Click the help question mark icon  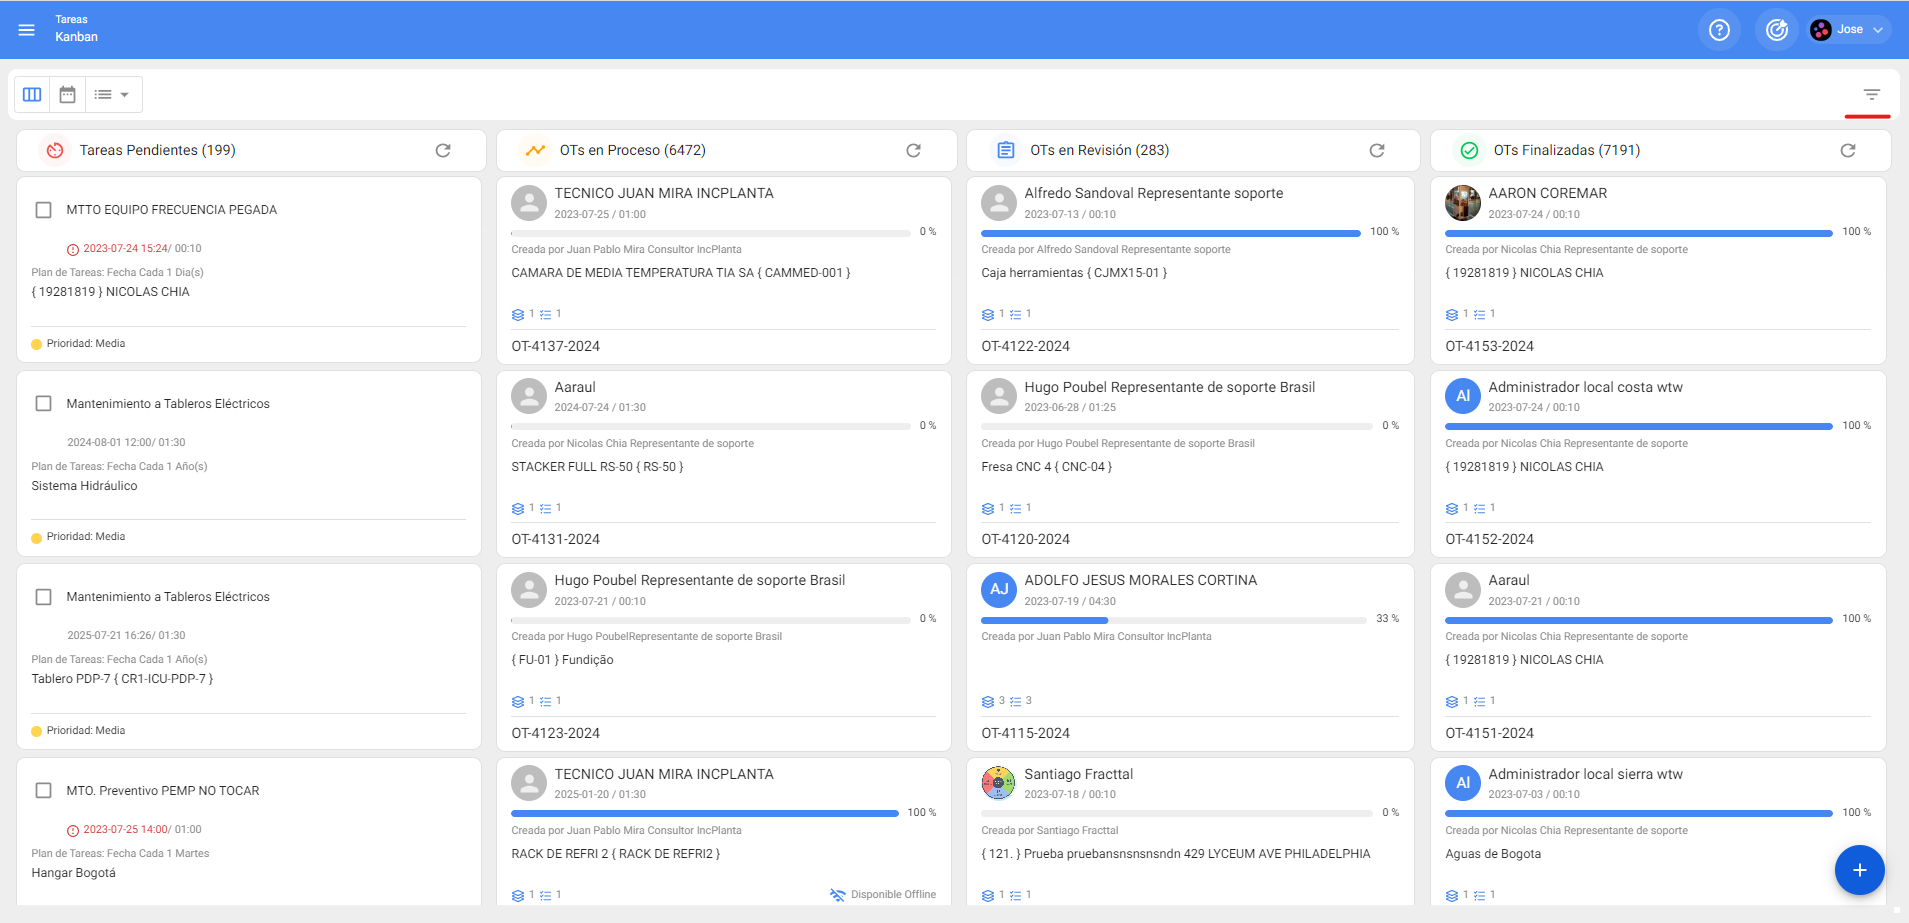click(x=1719, y=30)
